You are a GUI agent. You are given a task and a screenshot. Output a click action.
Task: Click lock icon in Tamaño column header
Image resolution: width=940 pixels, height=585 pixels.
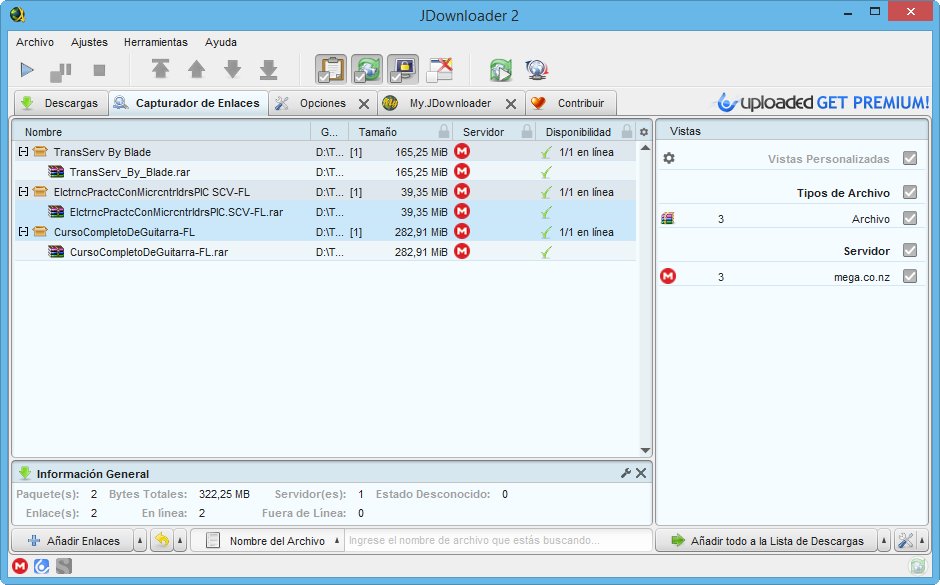444,131
